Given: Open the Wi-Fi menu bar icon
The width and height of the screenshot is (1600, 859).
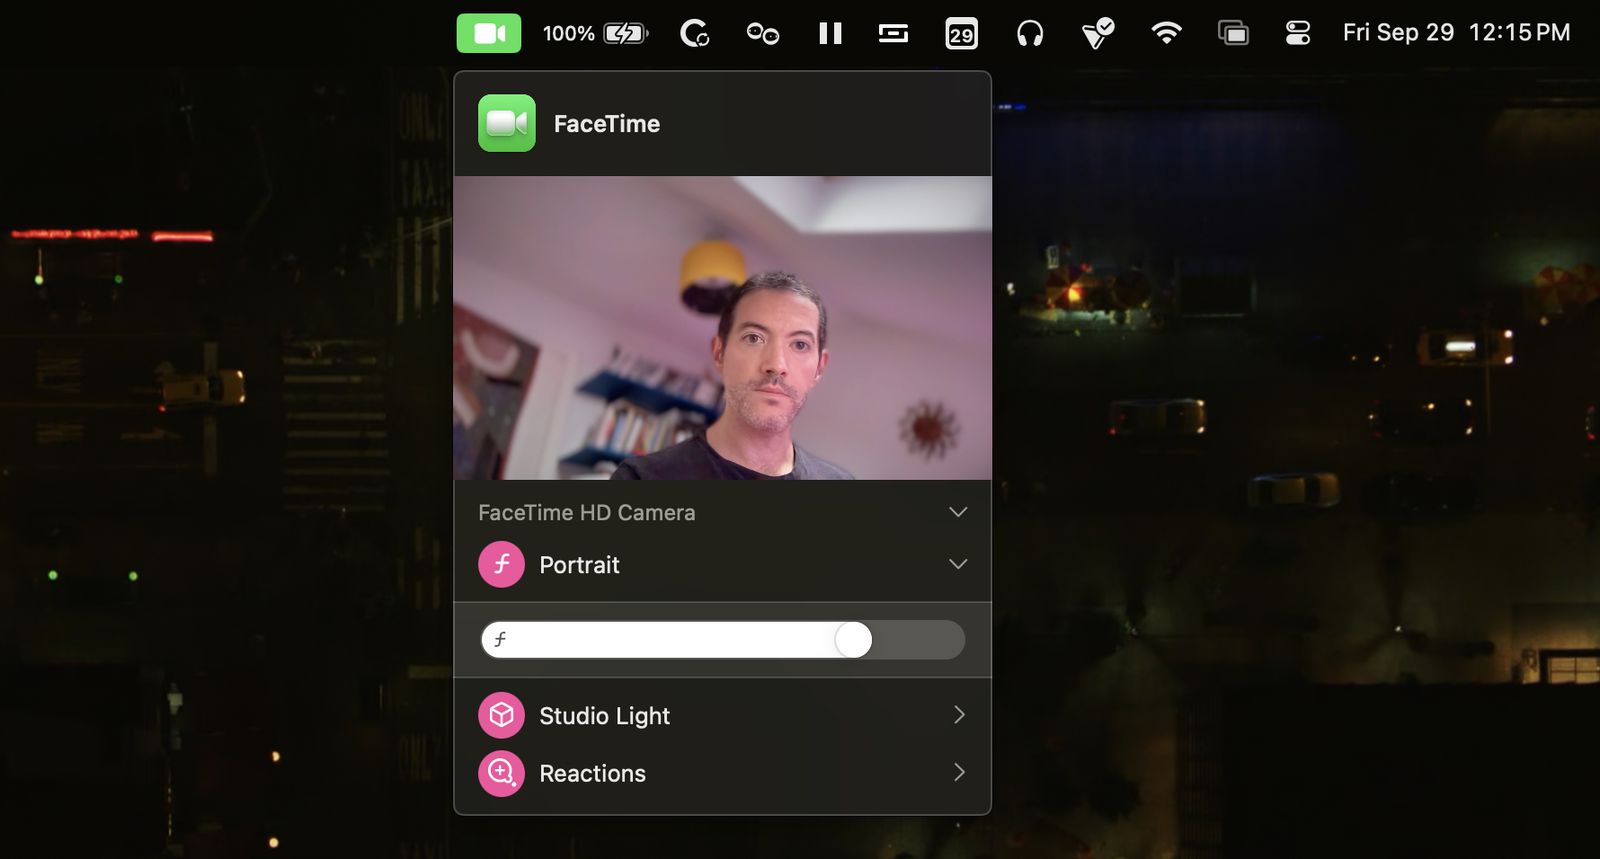Looking at the screenshot, I should (1166, 33).
